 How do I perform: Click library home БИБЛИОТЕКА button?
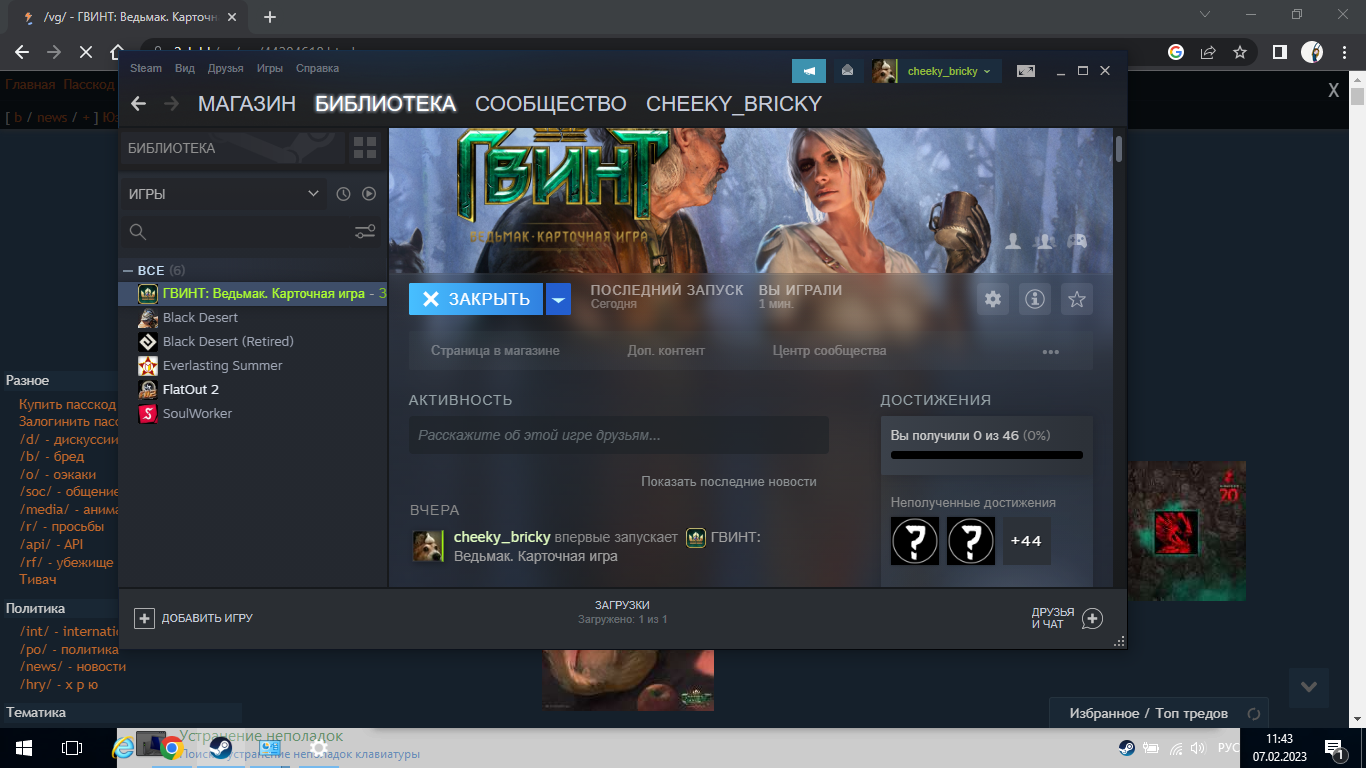[x=232, y=148]
